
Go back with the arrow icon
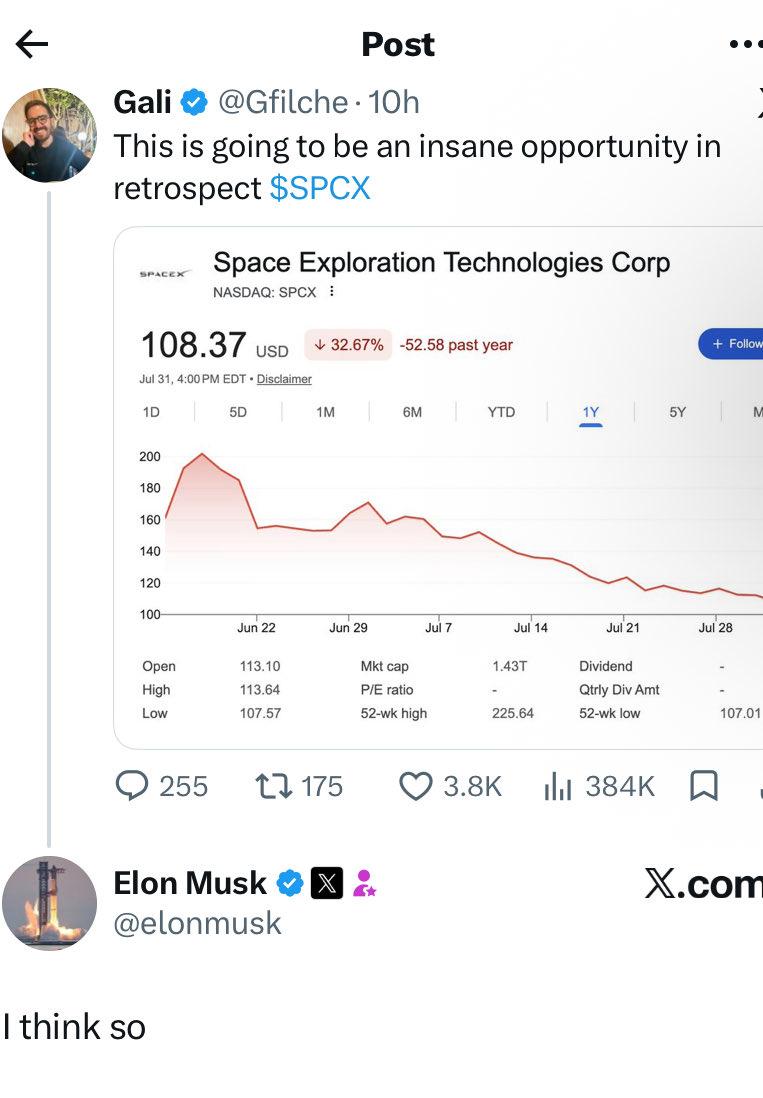tap(32, 44)
